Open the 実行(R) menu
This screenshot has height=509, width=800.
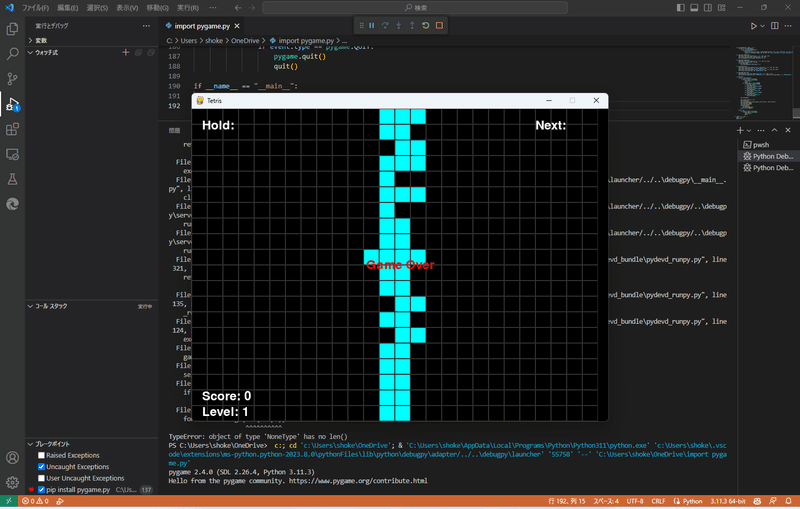point(187,8)
